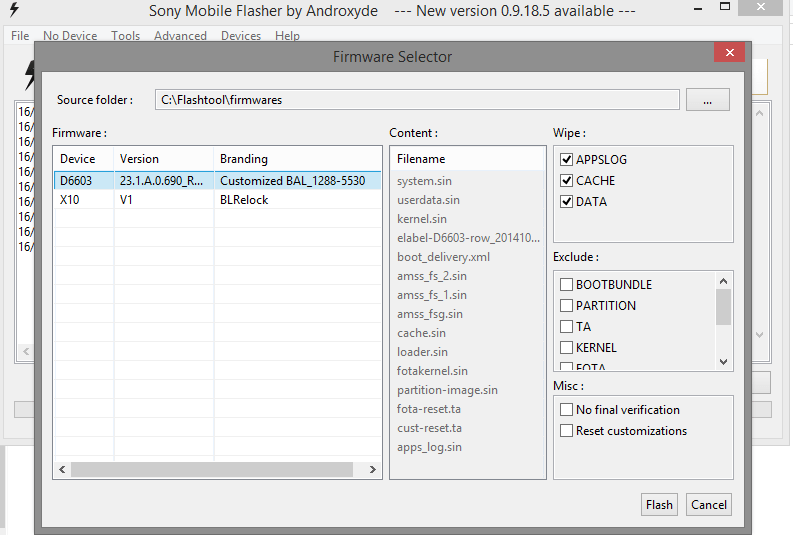Minimize the Flashtool main window
Image resolution: width=793 pixels, height=535 pixels.
click(x=698, y=8)
